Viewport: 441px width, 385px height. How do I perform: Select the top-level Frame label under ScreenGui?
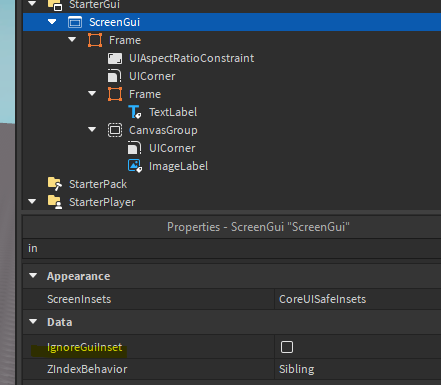point(125,40)
